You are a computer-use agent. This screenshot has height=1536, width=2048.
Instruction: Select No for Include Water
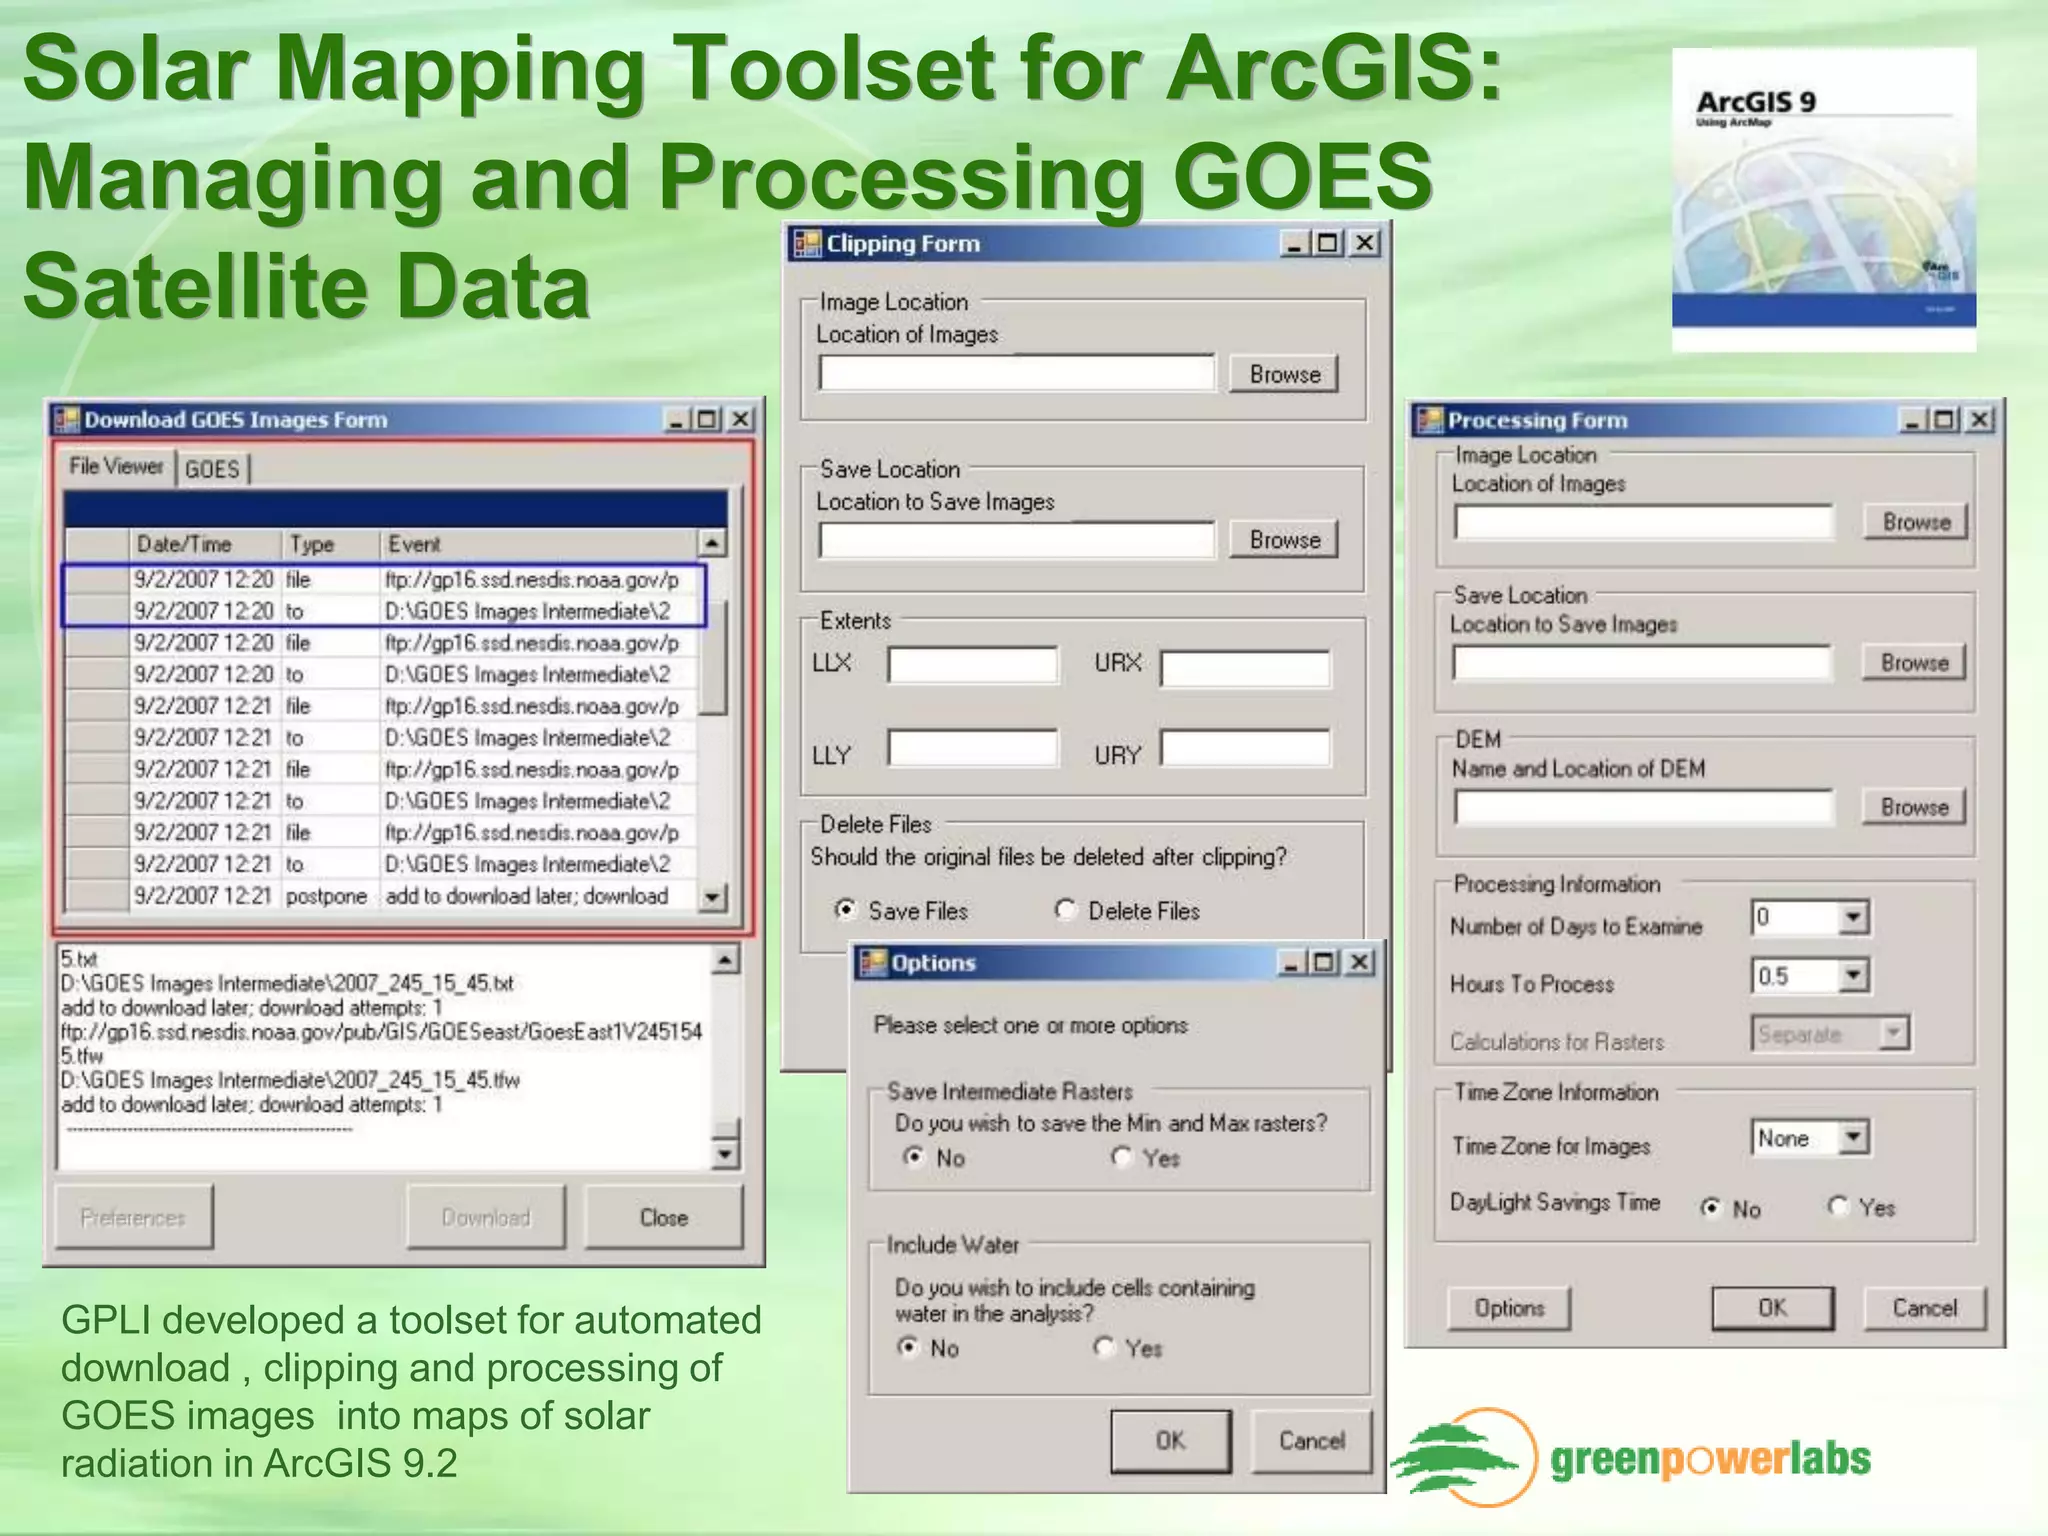908,1347
